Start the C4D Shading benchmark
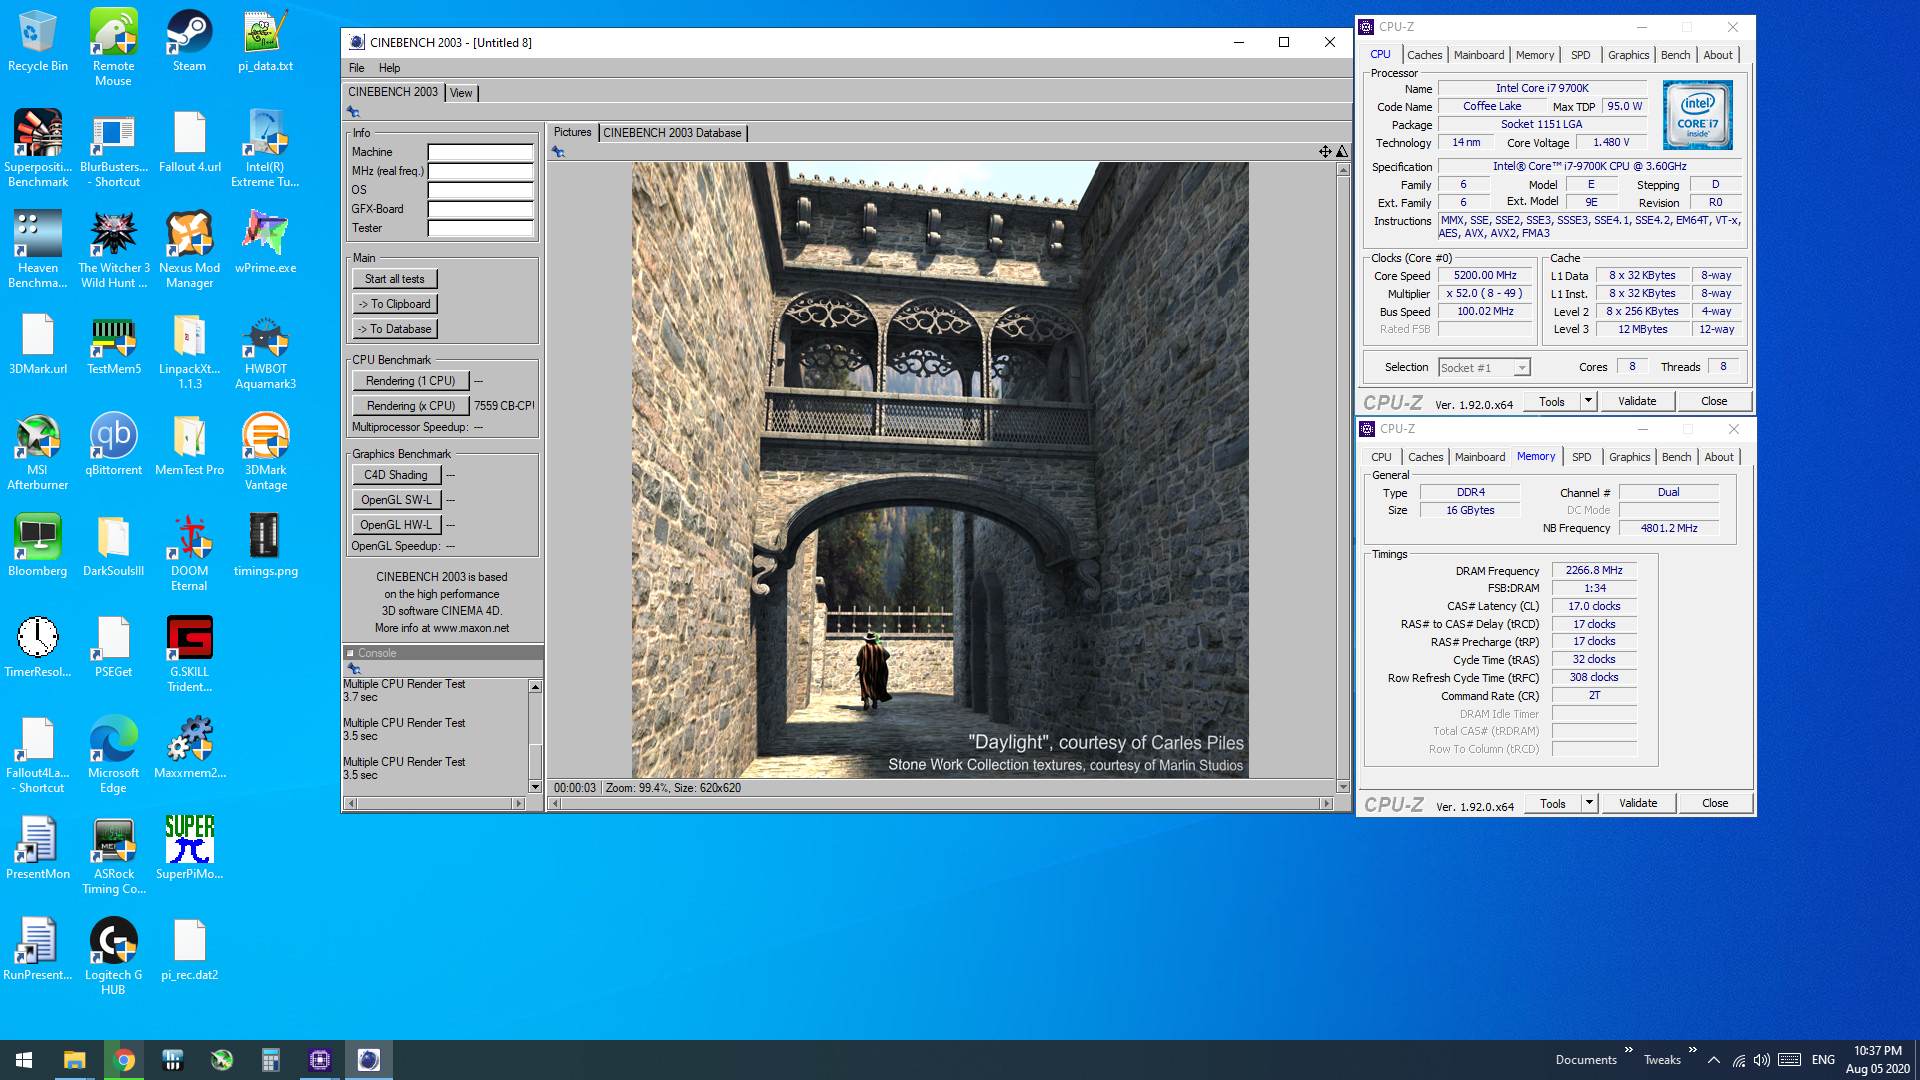This screenshot has width=1920, height=1080. click(x=395, y=475)
